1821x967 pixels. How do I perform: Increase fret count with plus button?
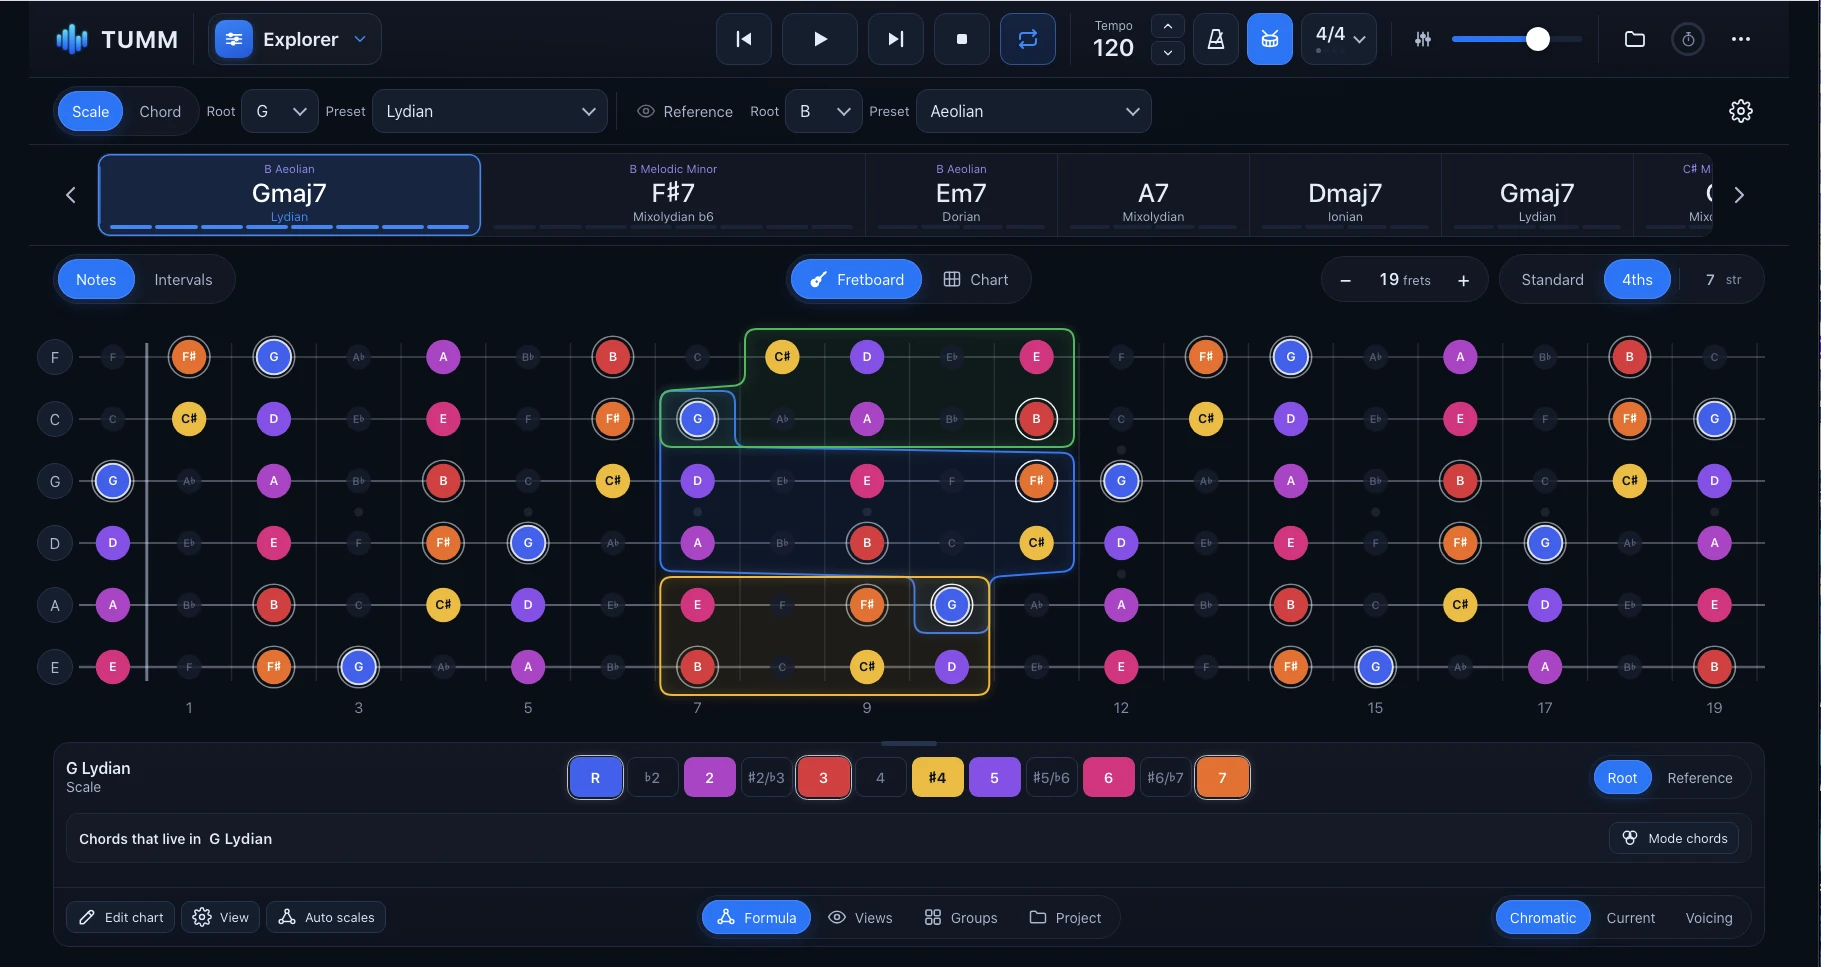(x=1463, y=280)
